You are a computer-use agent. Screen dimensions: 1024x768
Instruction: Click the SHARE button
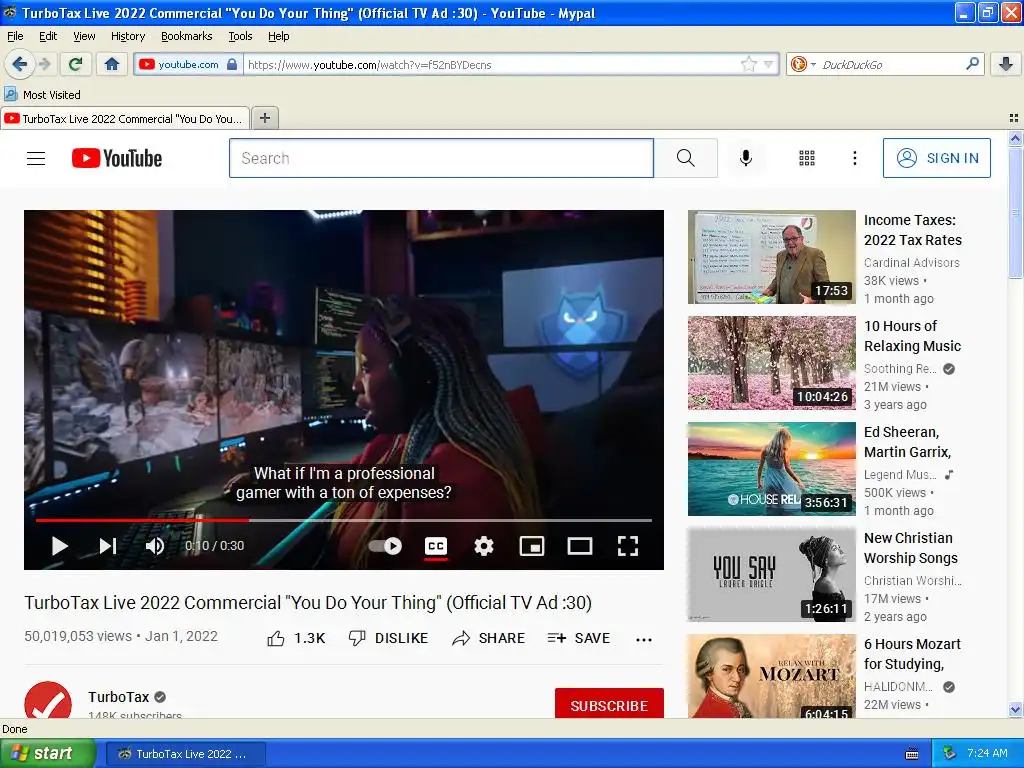click(x=488, y=638)
